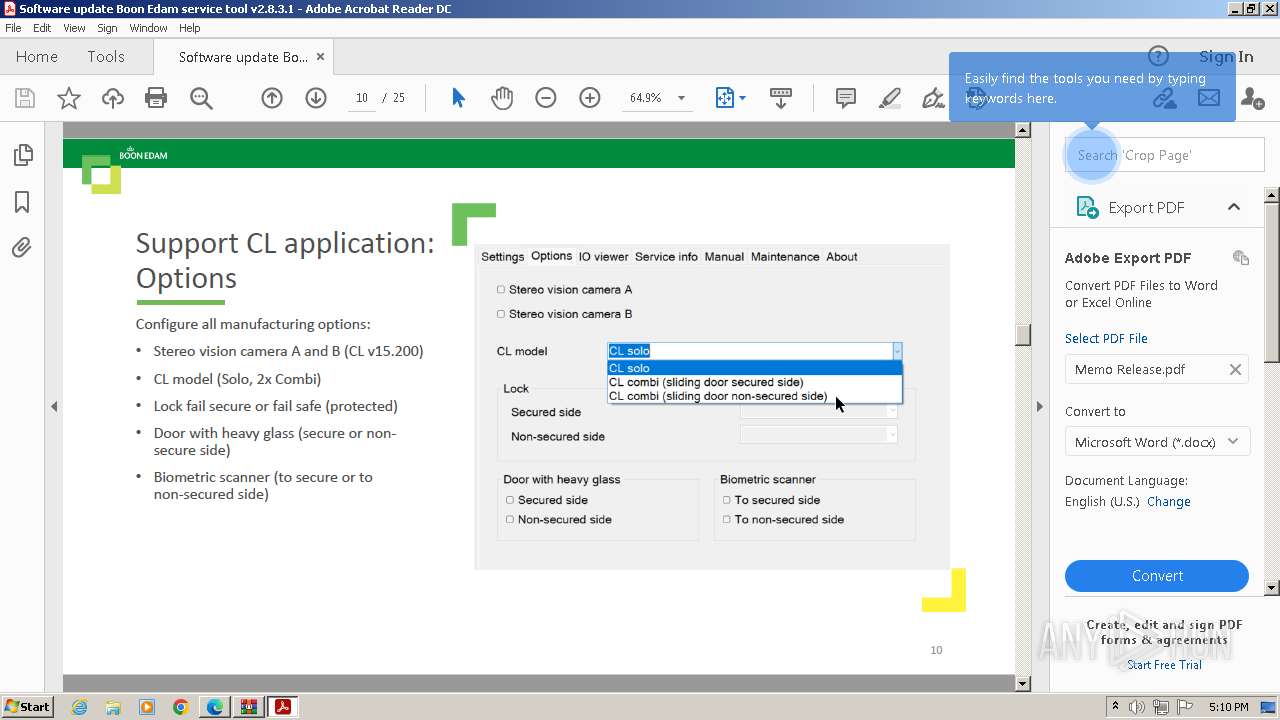The height and width of the screenshot is (720, 1280).
Task: Go to previous page arrow
Action: (x=272, y=98)
